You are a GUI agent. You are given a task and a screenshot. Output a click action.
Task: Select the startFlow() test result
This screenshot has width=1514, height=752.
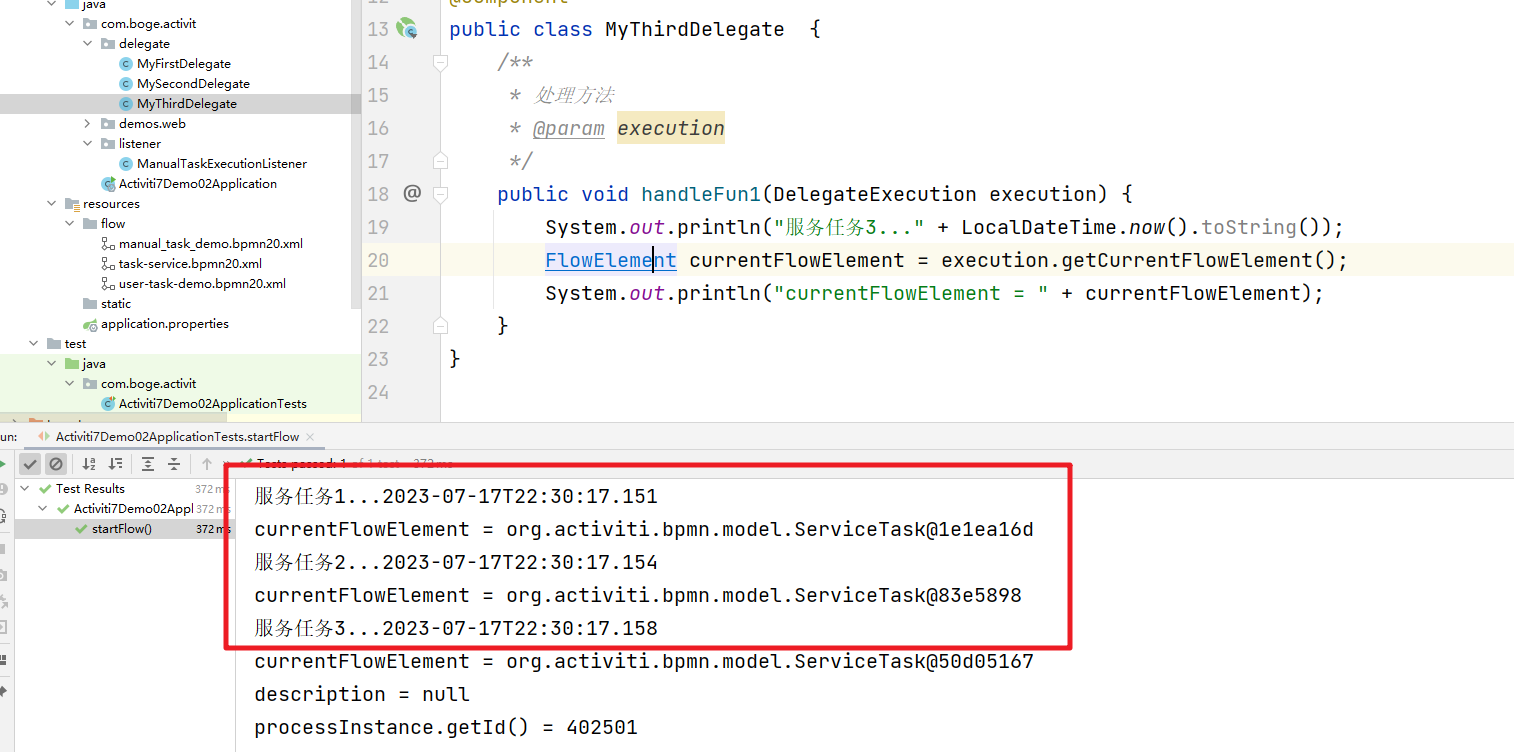tap(122, 529)
